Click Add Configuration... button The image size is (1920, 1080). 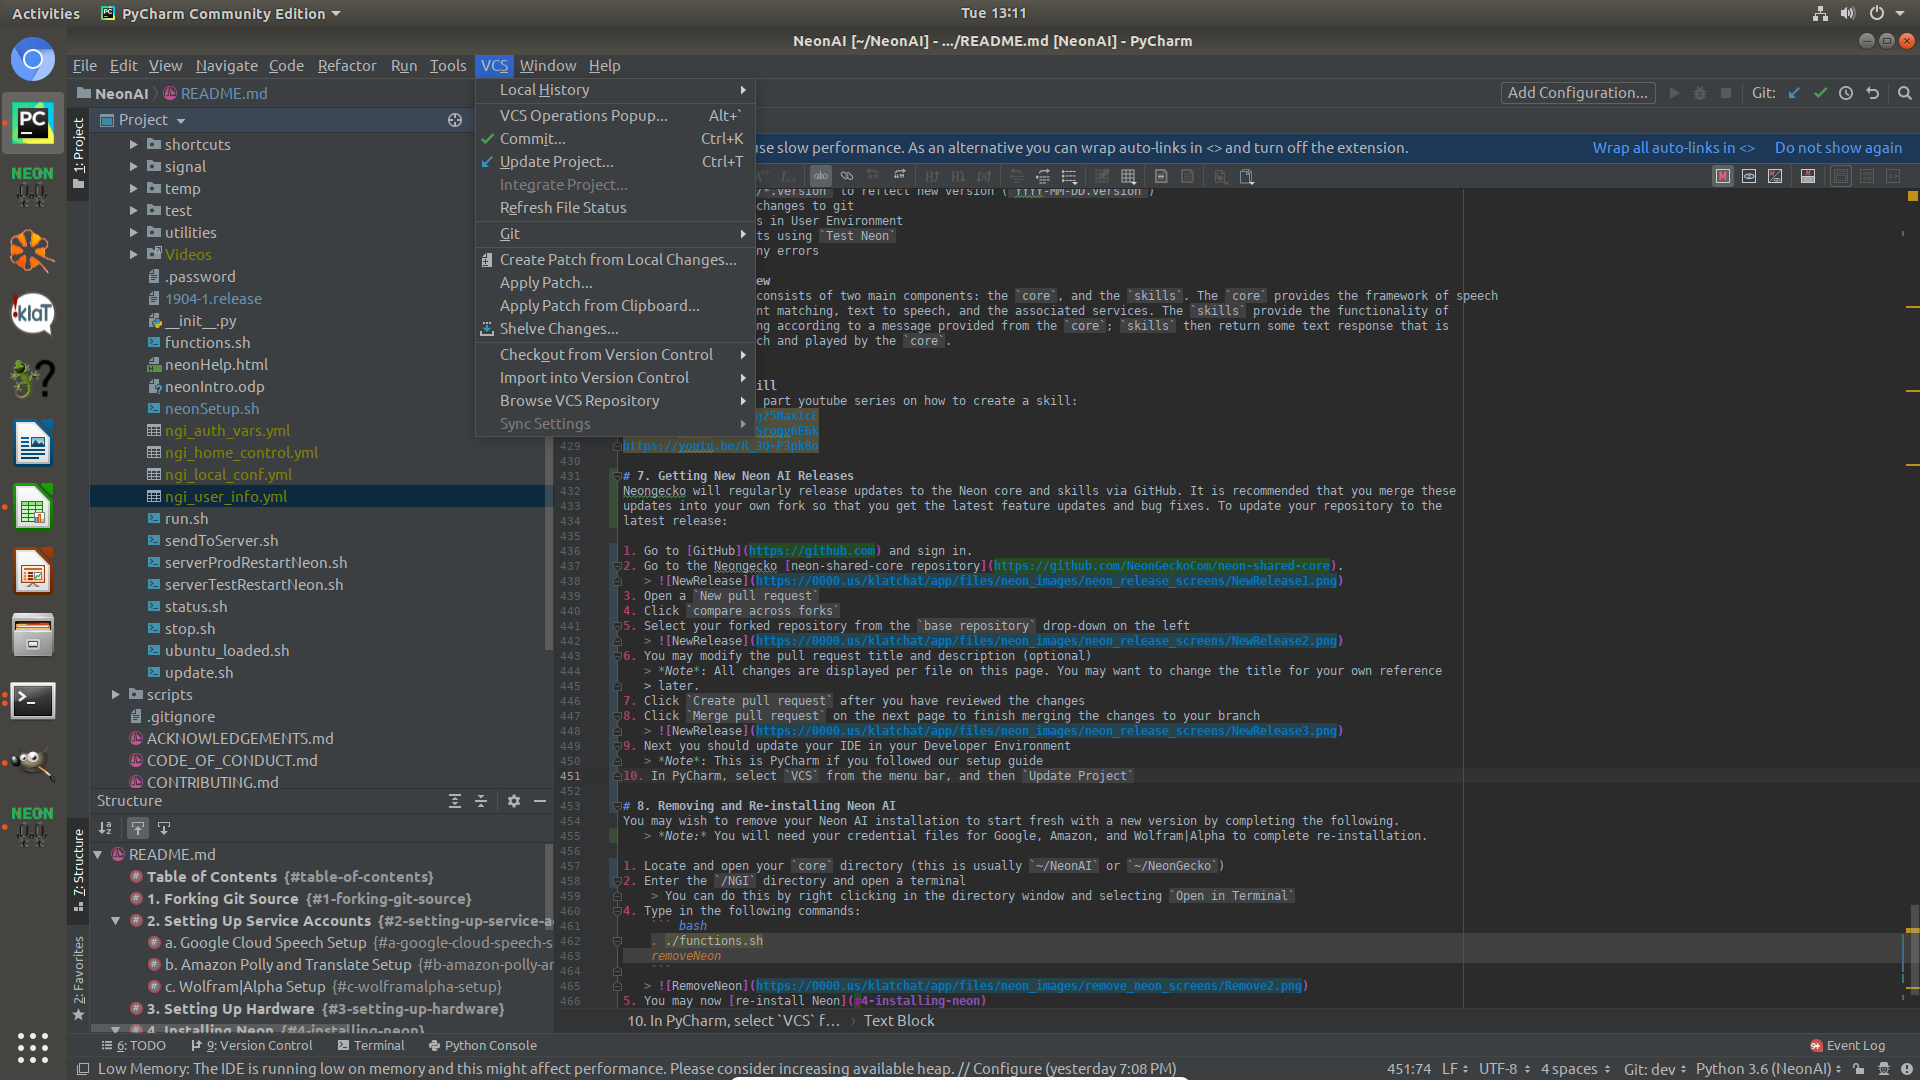(x=1577, y=93)
